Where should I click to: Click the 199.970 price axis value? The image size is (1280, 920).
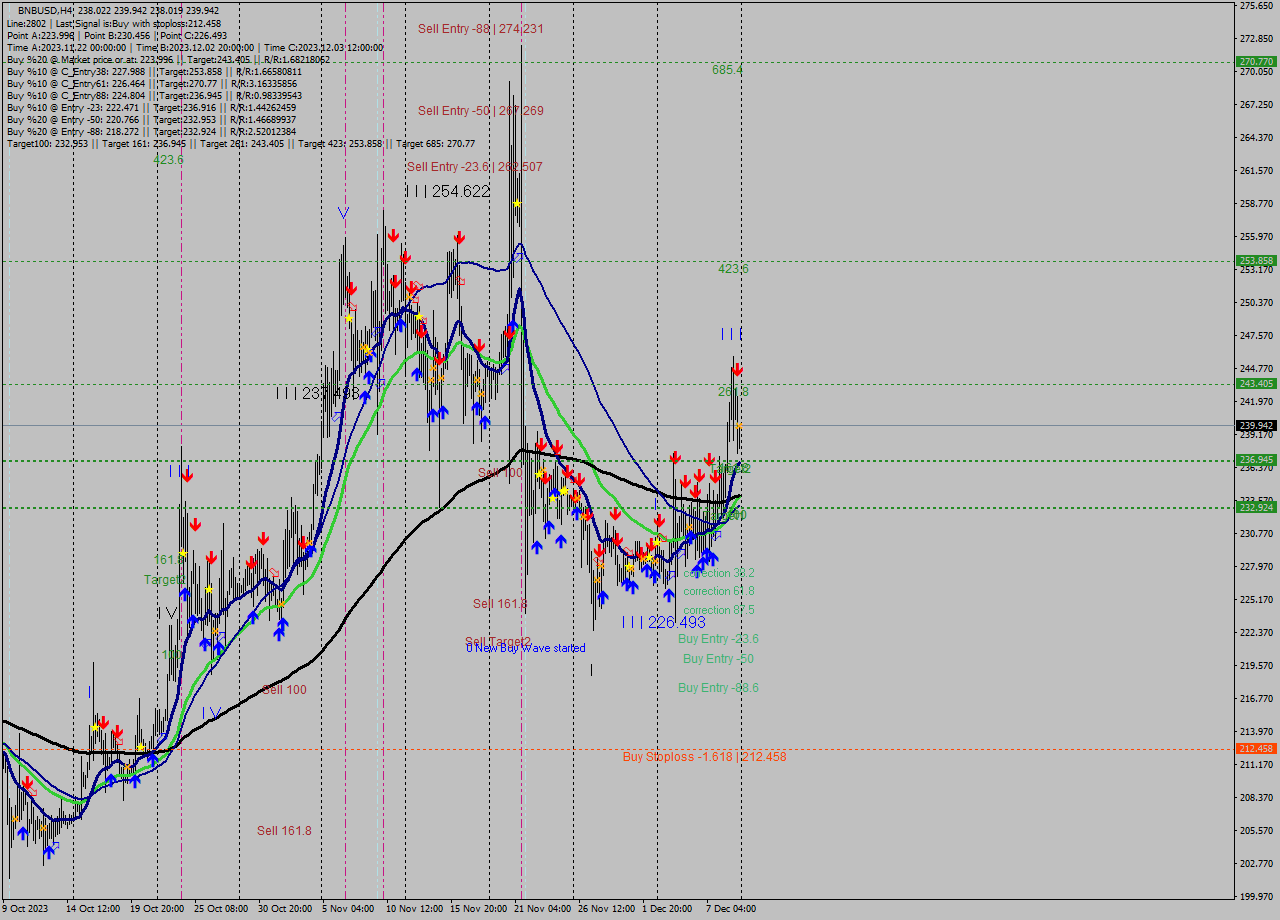pyautogui.click(x=1256, y=896)
